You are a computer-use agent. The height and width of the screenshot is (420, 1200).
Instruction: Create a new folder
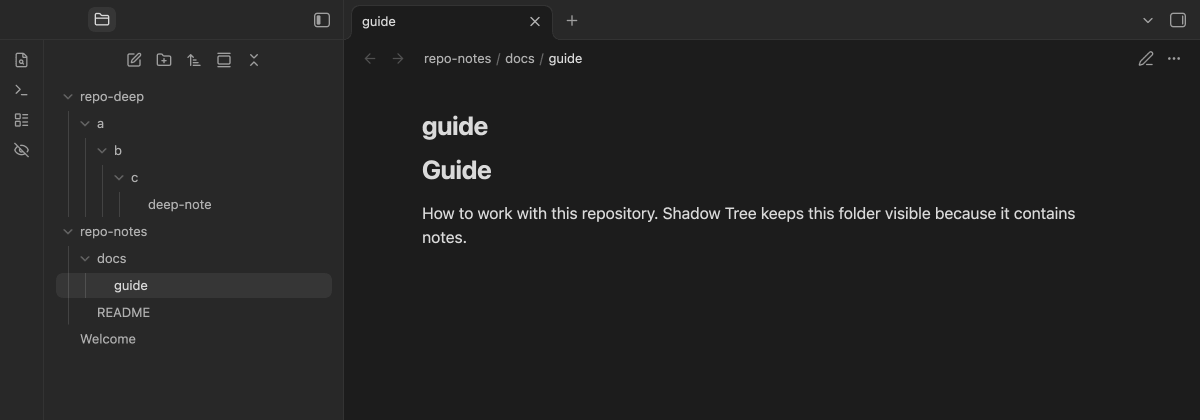(164, 60)
